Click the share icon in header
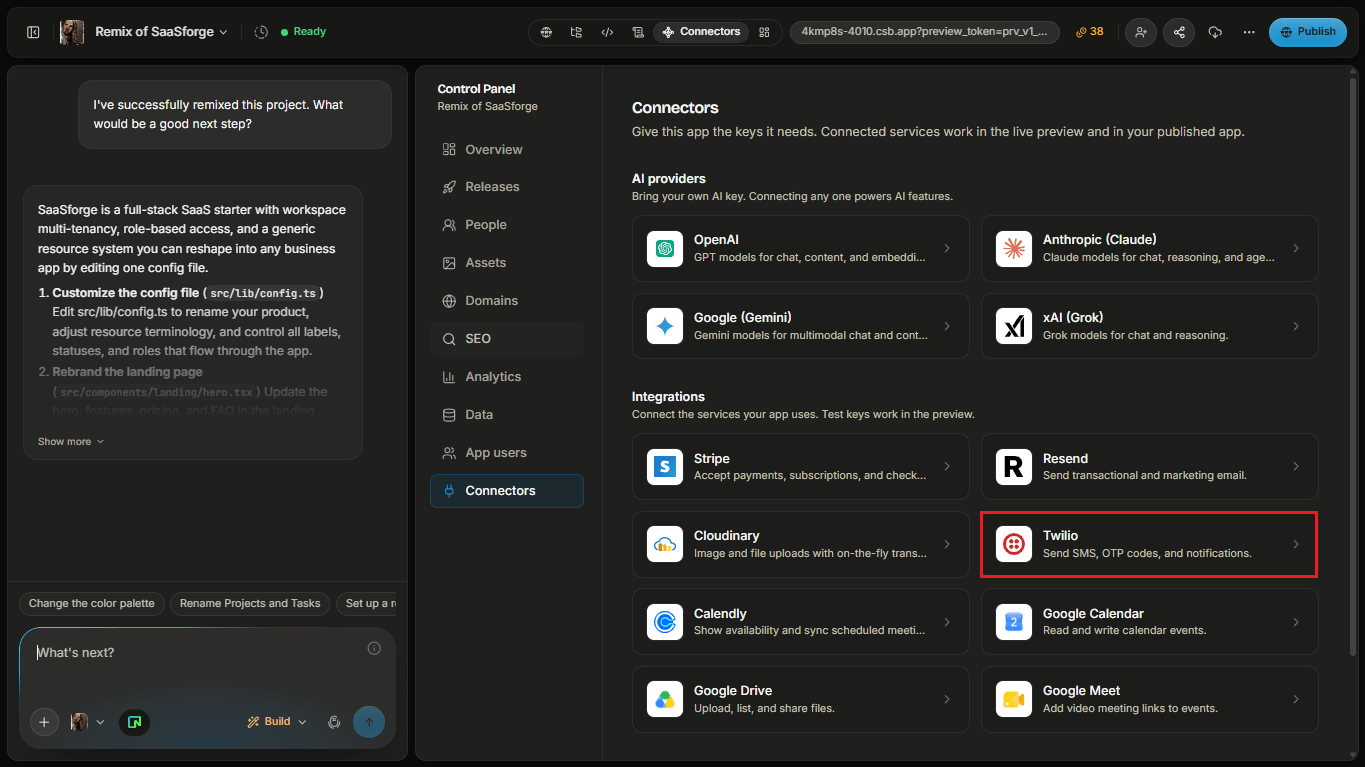Image resolution: width=1365 pixels, height=767 pixels. [1179, 32]
